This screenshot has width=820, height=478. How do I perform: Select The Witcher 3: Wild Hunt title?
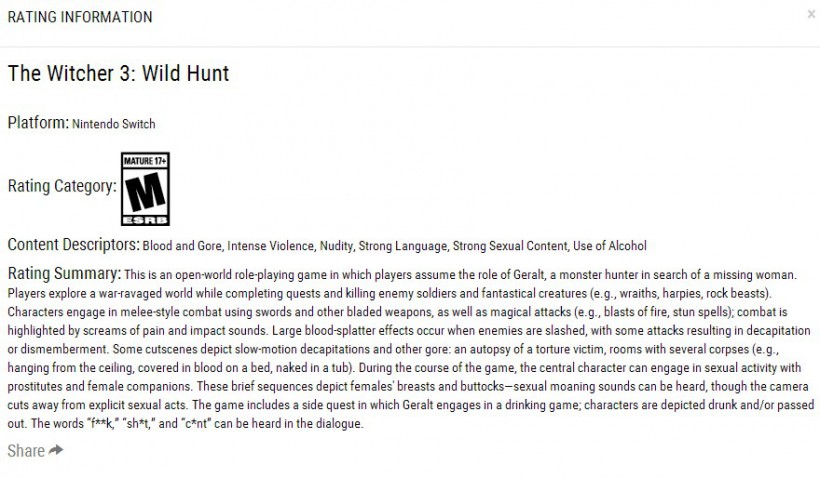click(x=118, y=73)
